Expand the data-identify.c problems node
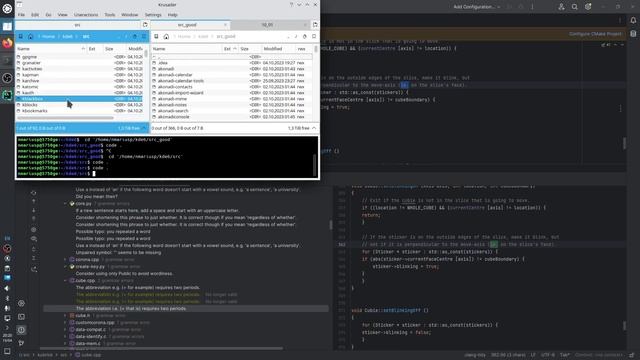The height and width of the screenshot is (360, 640). (x=65, y=337)
